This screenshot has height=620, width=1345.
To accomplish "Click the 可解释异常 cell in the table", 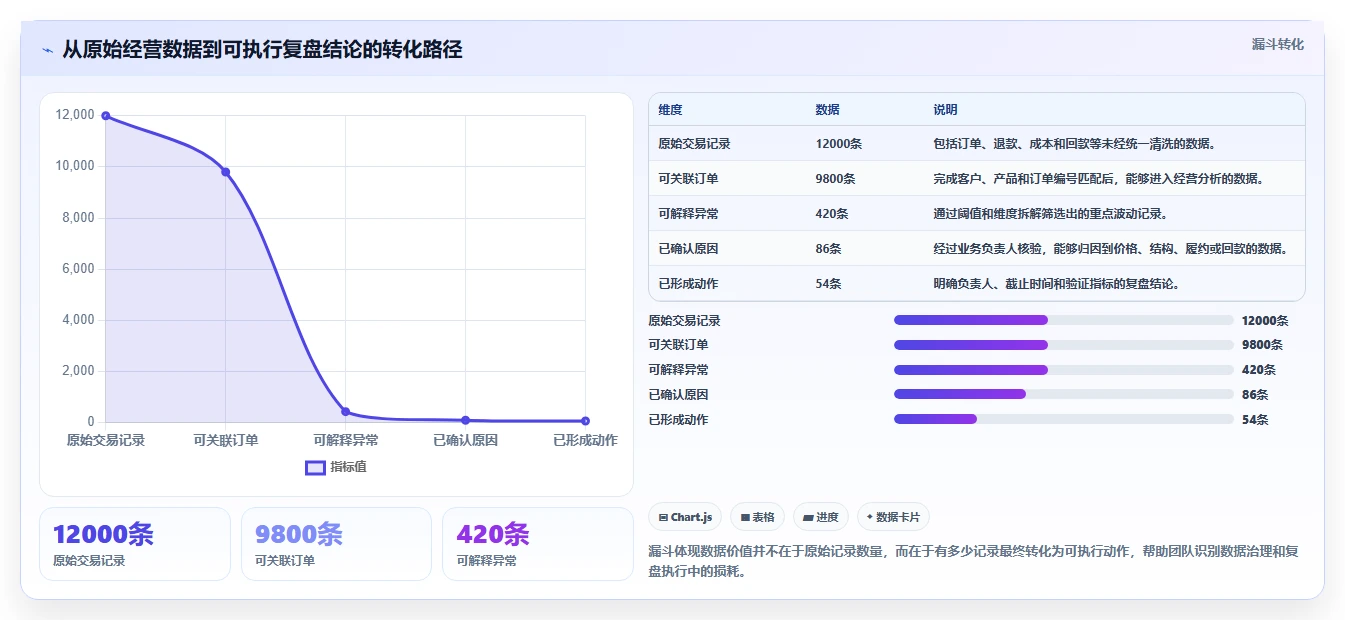I will (x=688, y=213).
